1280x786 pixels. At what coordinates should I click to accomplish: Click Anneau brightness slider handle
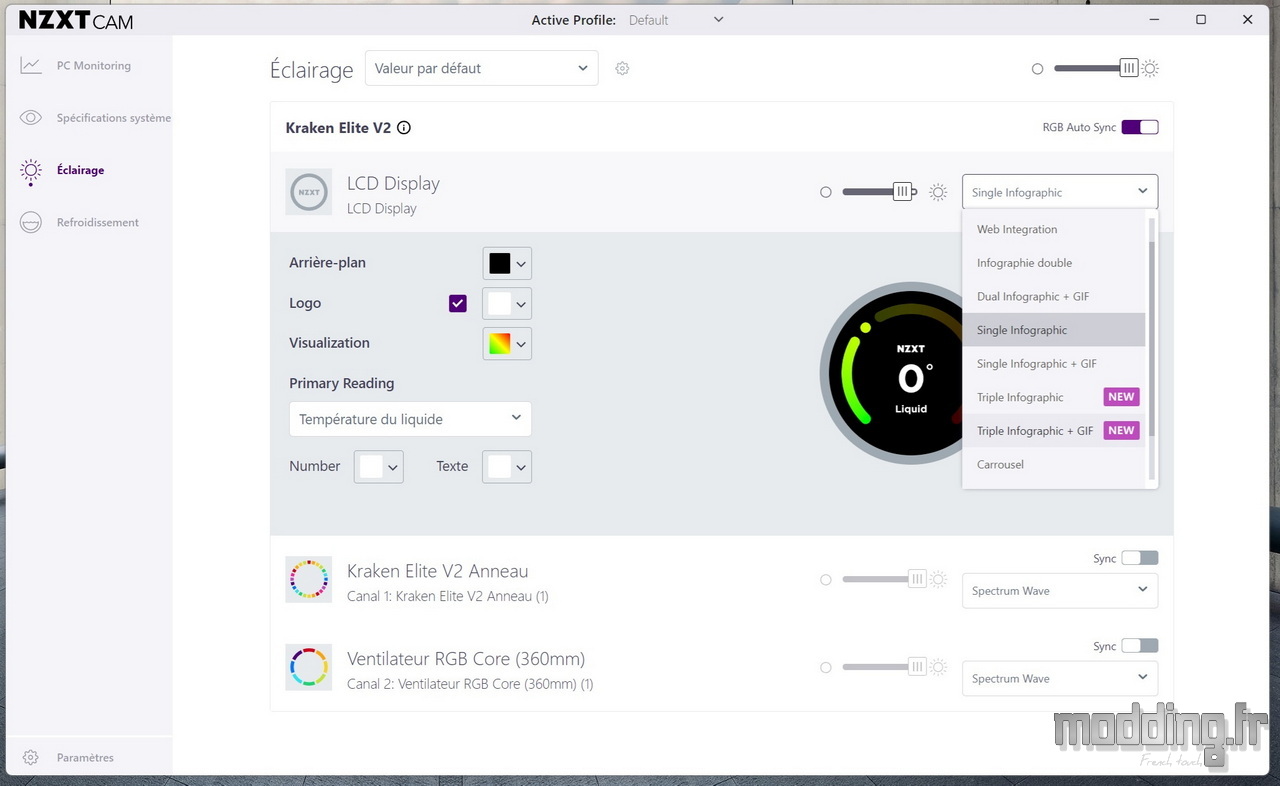[917, 579]
